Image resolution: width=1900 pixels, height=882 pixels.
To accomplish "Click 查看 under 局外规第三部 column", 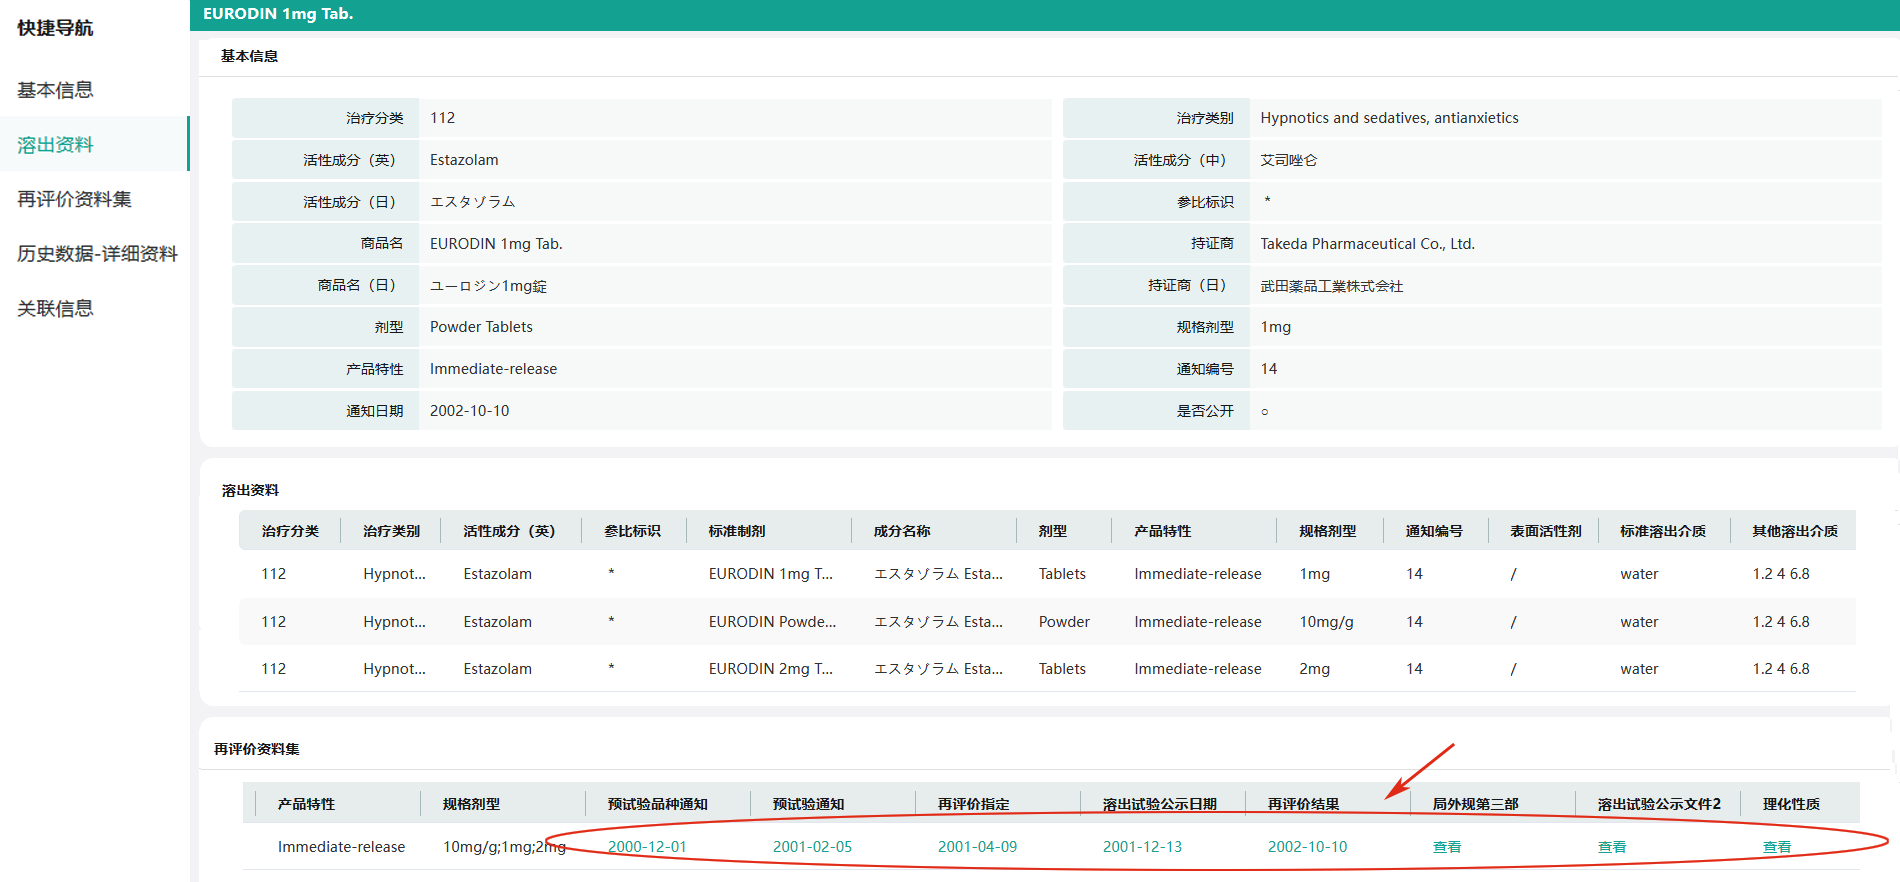I will (x=1447, y=847).
